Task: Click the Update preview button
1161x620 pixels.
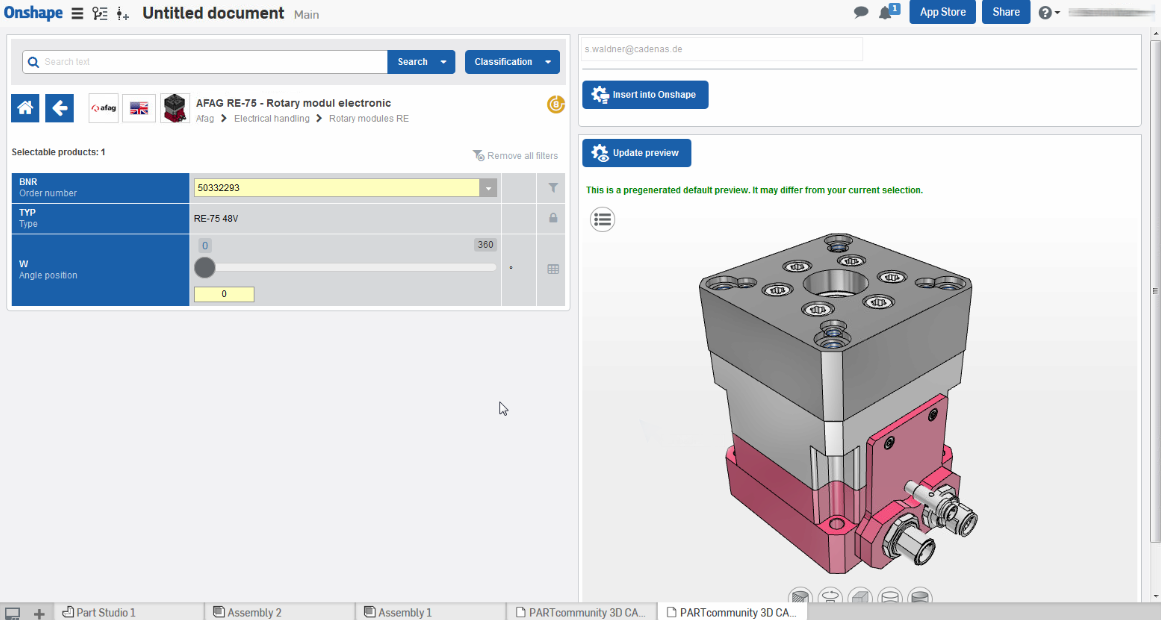Action: click(636, 153)
